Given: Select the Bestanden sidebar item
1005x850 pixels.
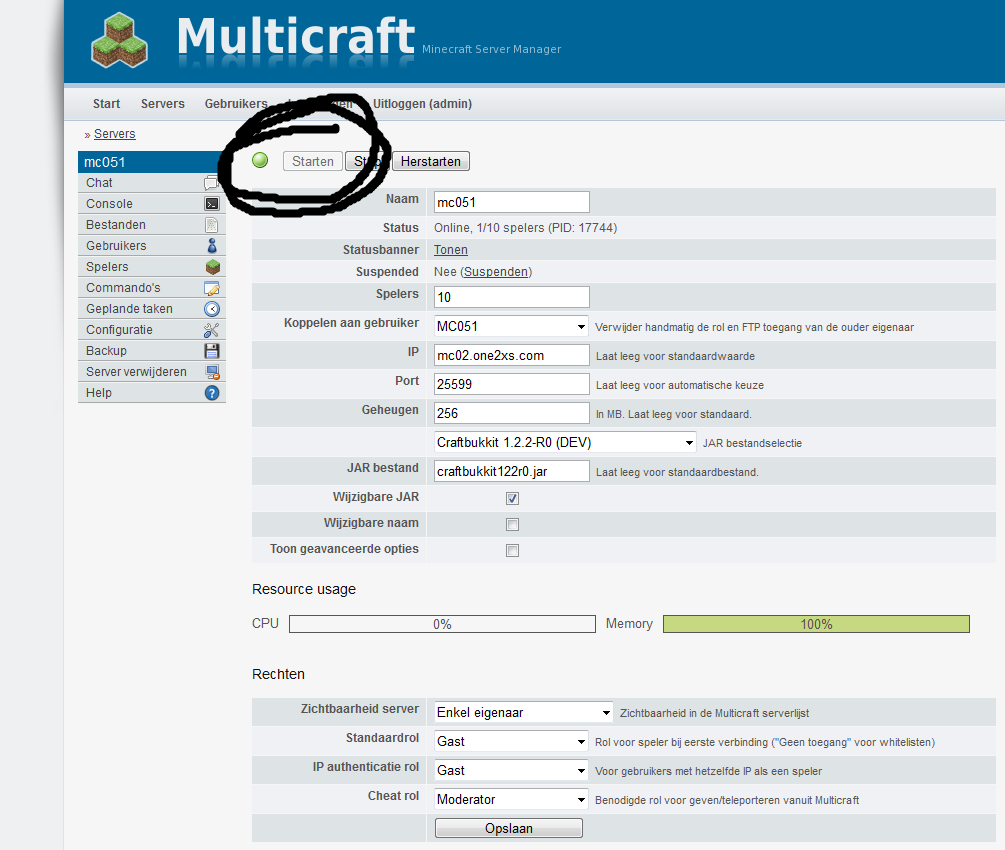Looking at the screenshot, I should coord(152,225).
